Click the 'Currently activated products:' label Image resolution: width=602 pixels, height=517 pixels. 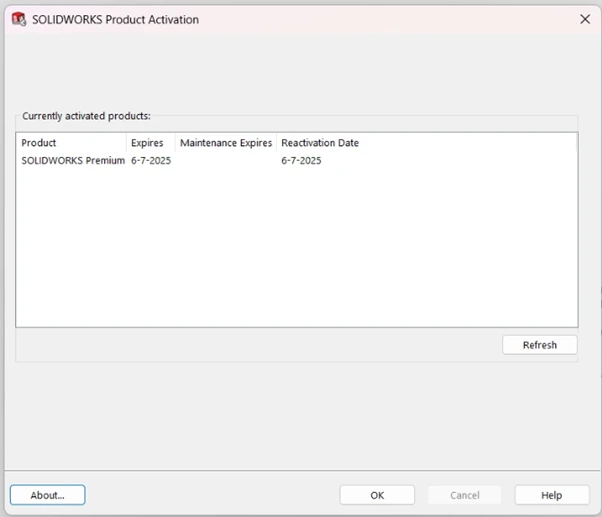[86, 116]
